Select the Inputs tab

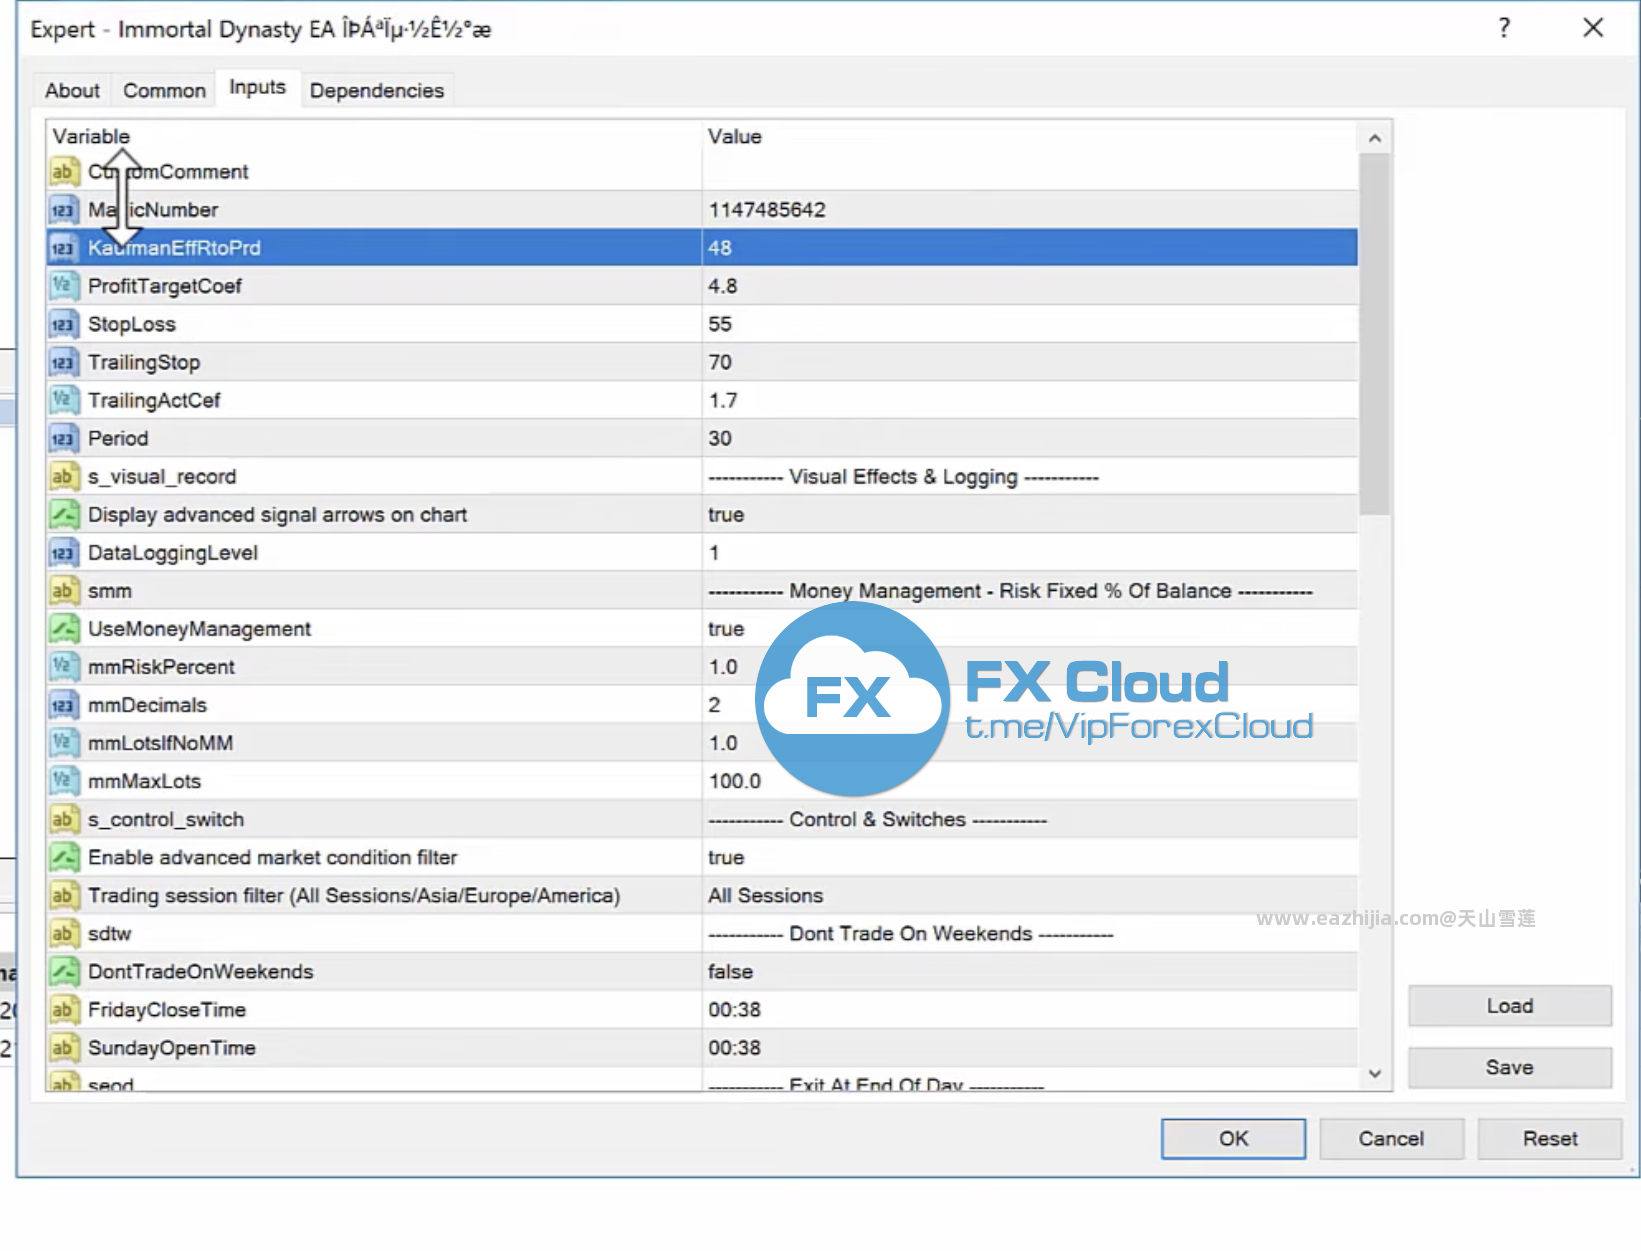coord(257,88)
